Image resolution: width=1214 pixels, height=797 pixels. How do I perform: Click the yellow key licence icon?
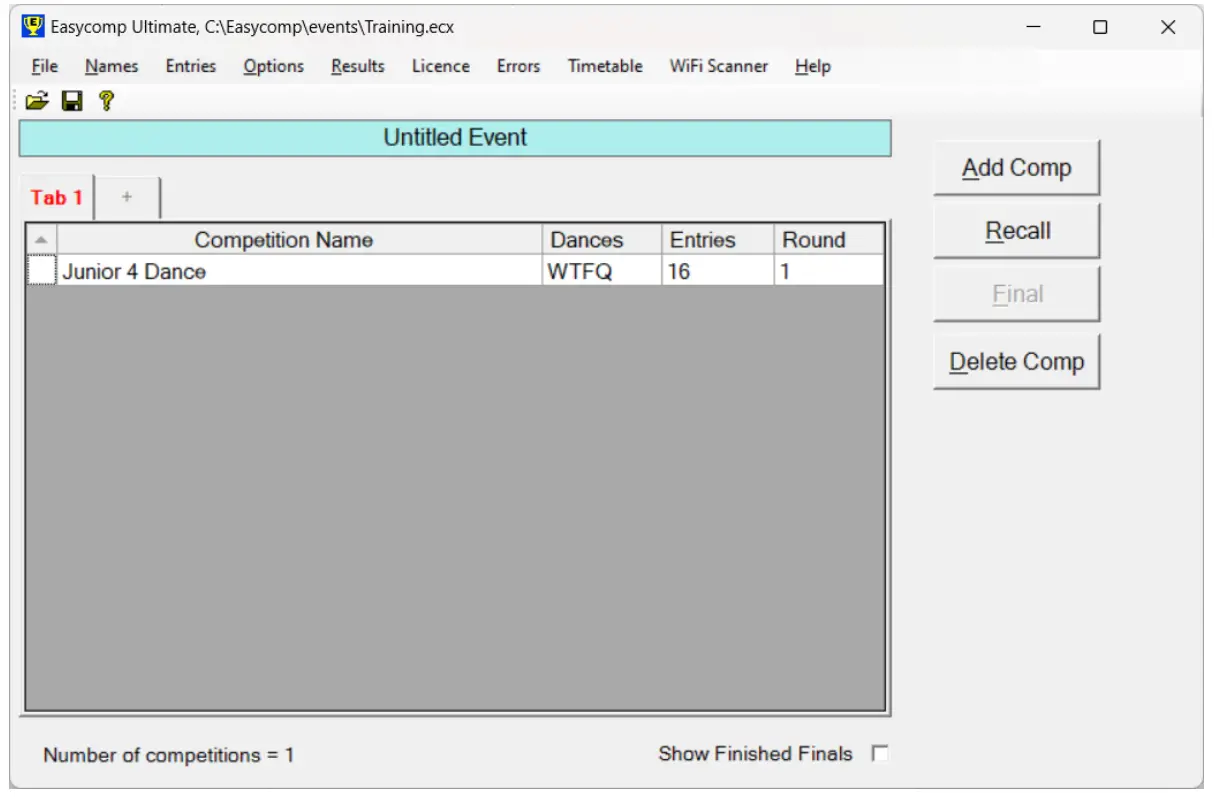tap(106, 100)
